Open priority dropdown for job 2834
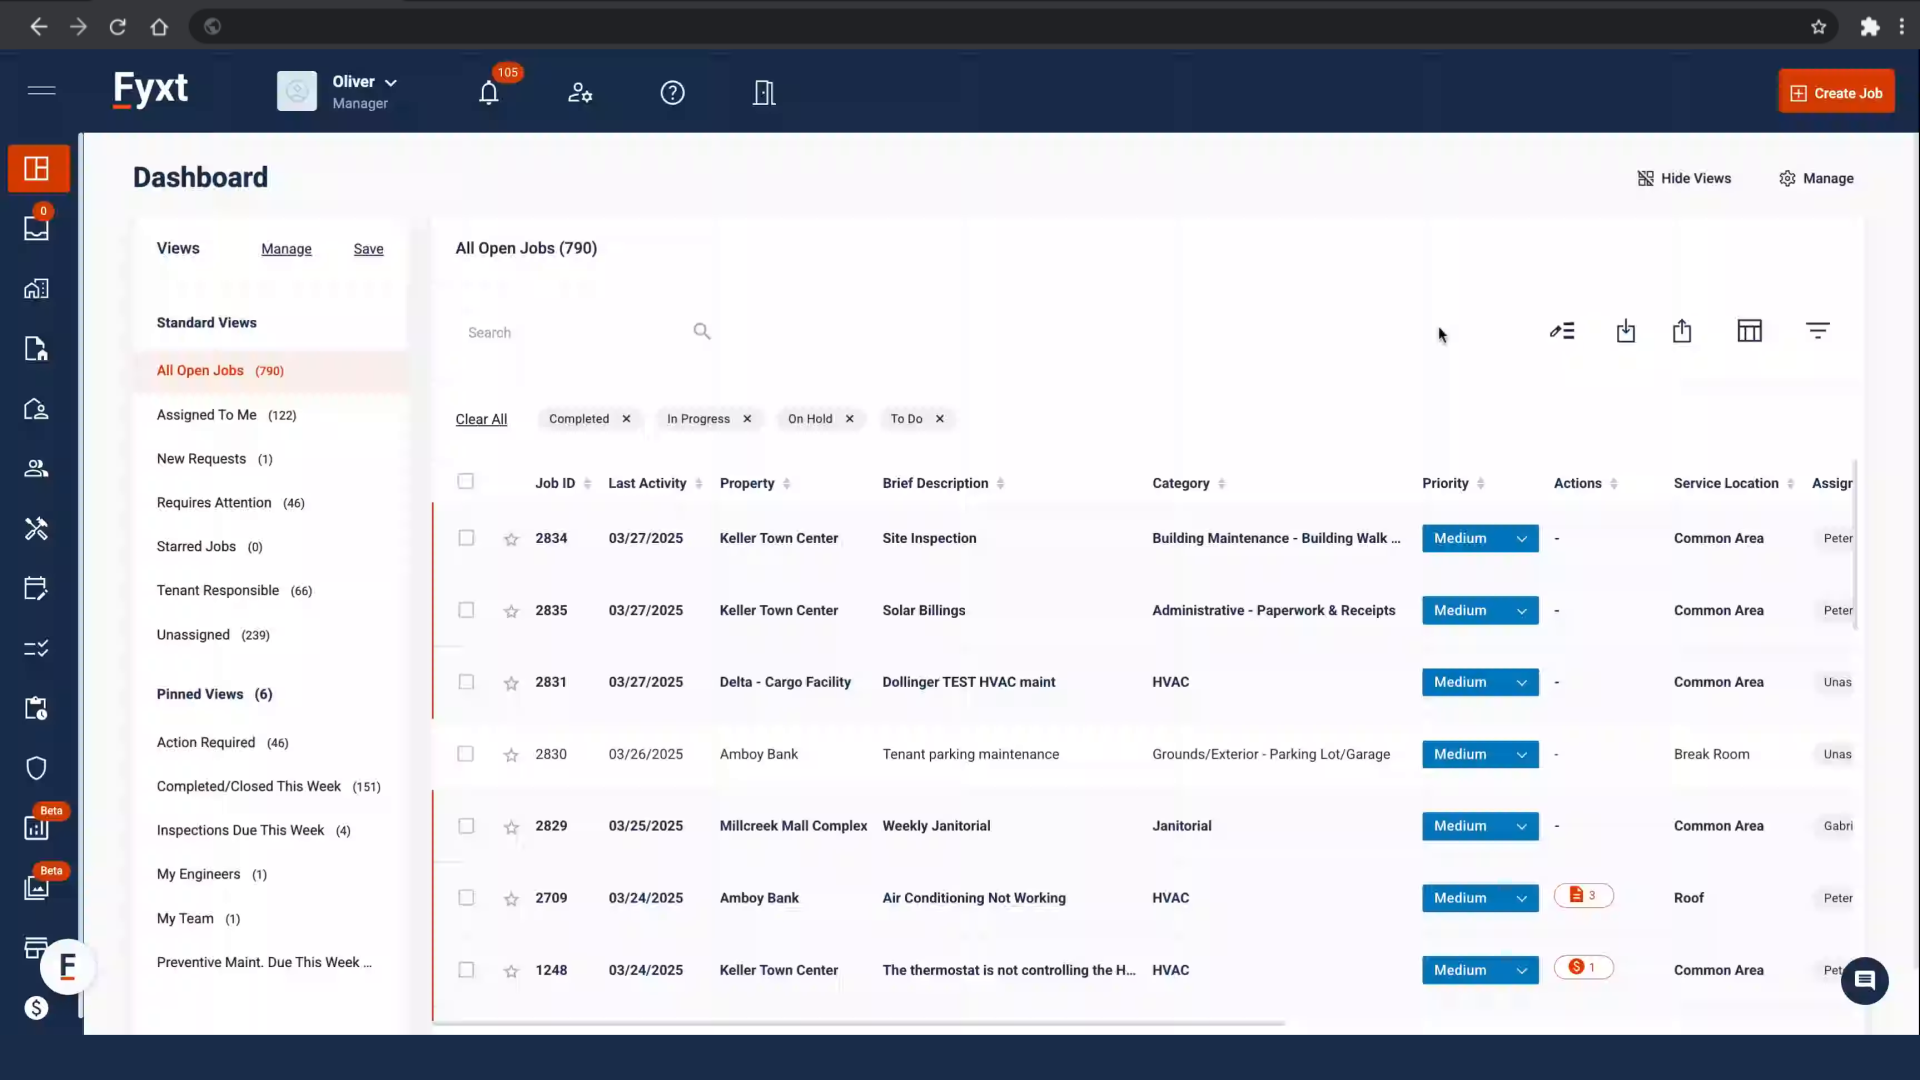 click(x=1480, y=538)
